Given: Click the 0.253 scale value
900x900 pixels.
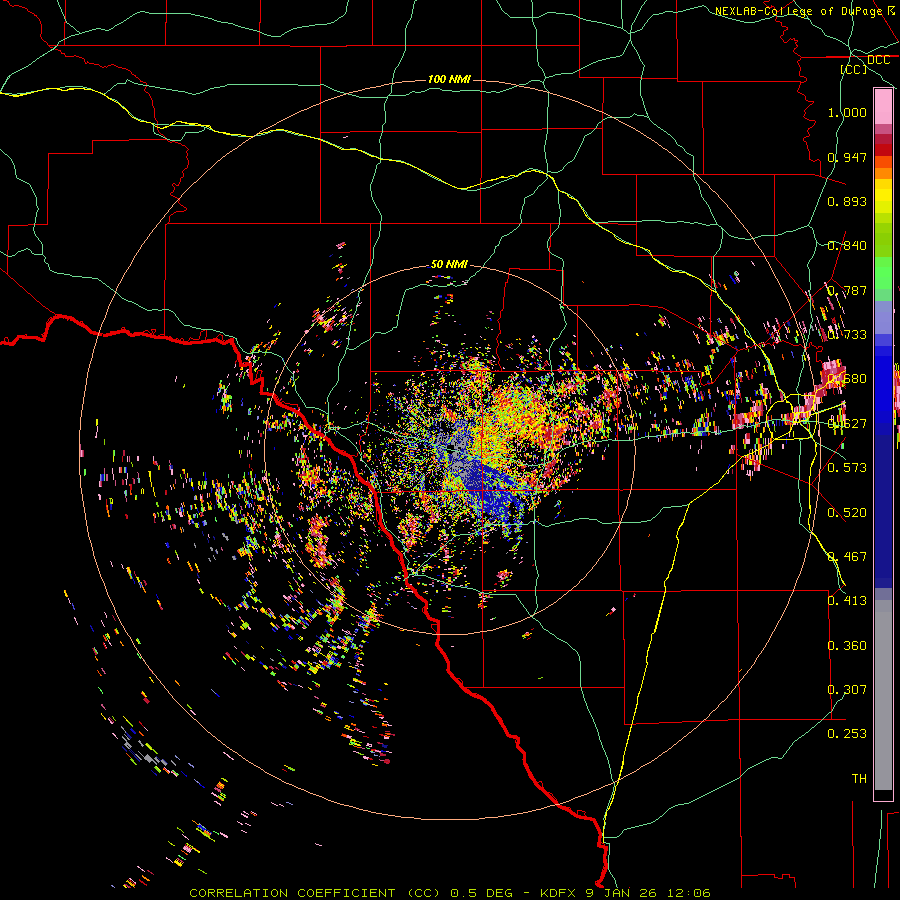Looking at the screenshot, I should (847, 734).
